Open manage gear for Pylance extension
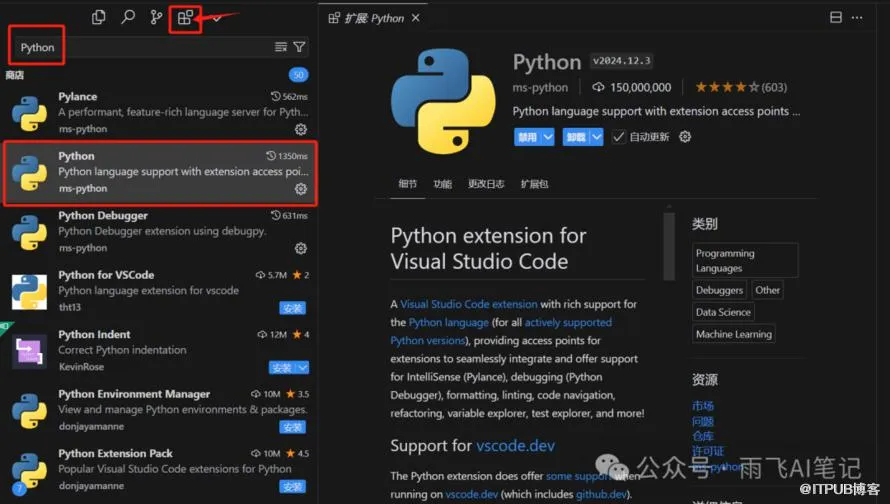Screen dimensions: 890x504 [x=301, y=130]
